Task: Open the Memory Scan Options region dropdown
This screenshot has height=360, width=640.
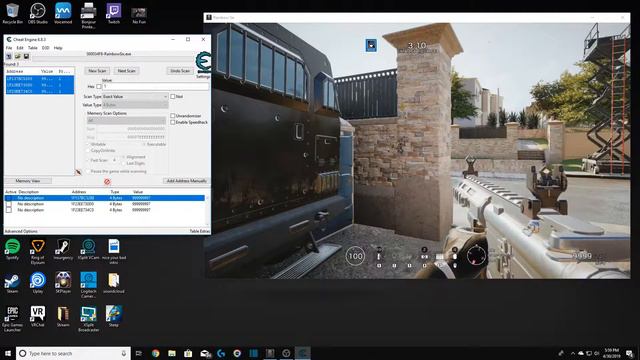Action: click(126, 120)
